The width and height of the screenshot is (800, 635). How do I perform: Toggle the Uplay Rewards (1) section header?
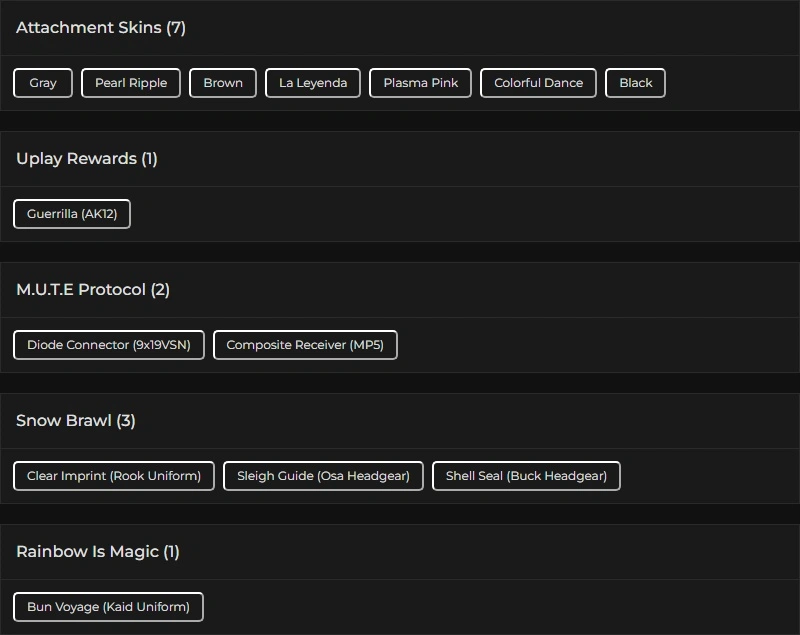click(x=87, y=159)
